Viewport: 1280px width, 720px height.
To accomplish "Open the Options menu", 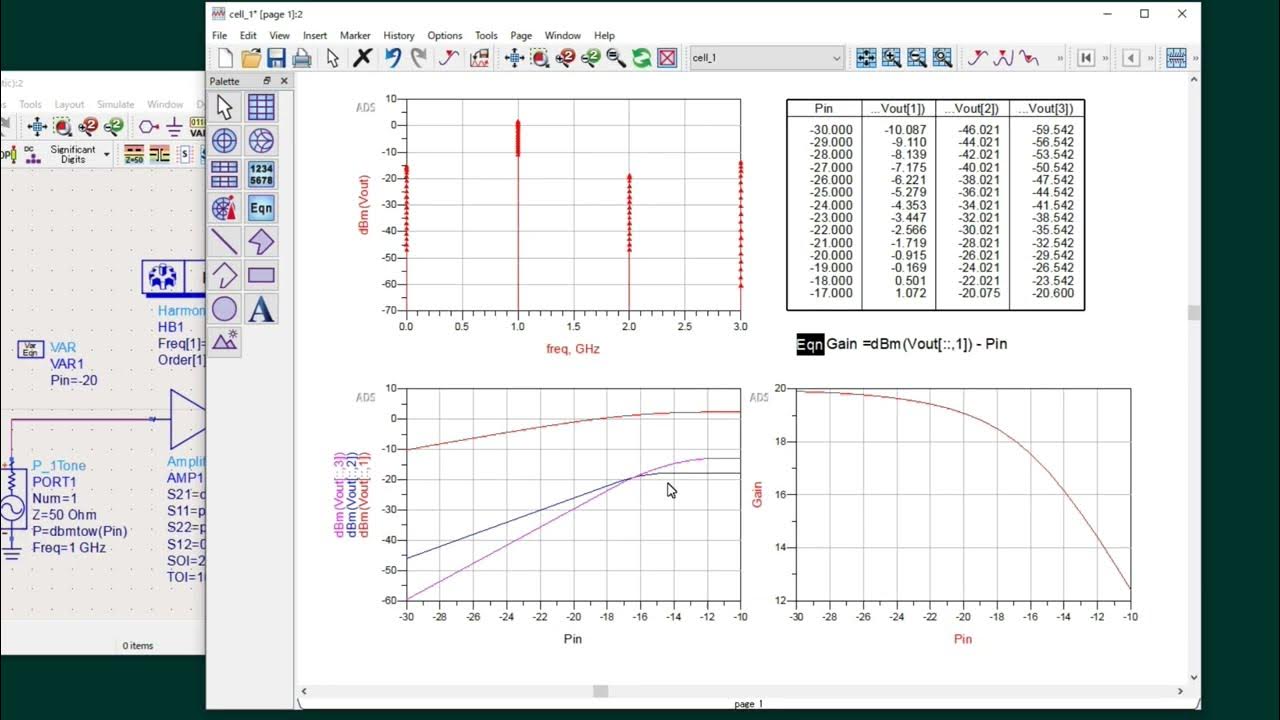I will pos(445,35).
